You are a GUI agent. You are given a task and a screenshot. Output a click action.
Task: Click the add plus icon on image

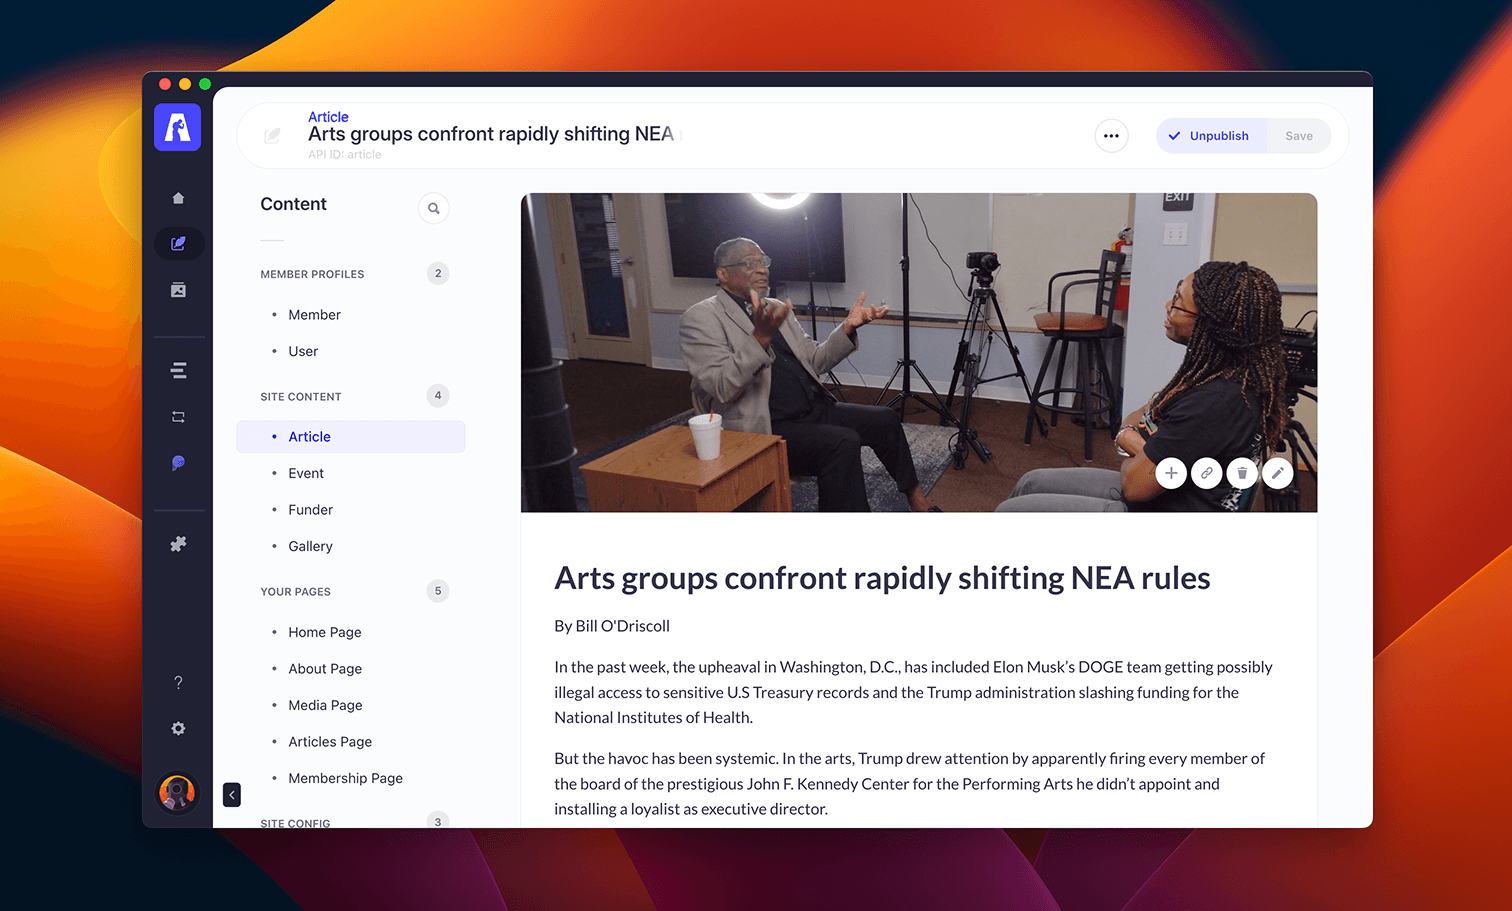1171,473
